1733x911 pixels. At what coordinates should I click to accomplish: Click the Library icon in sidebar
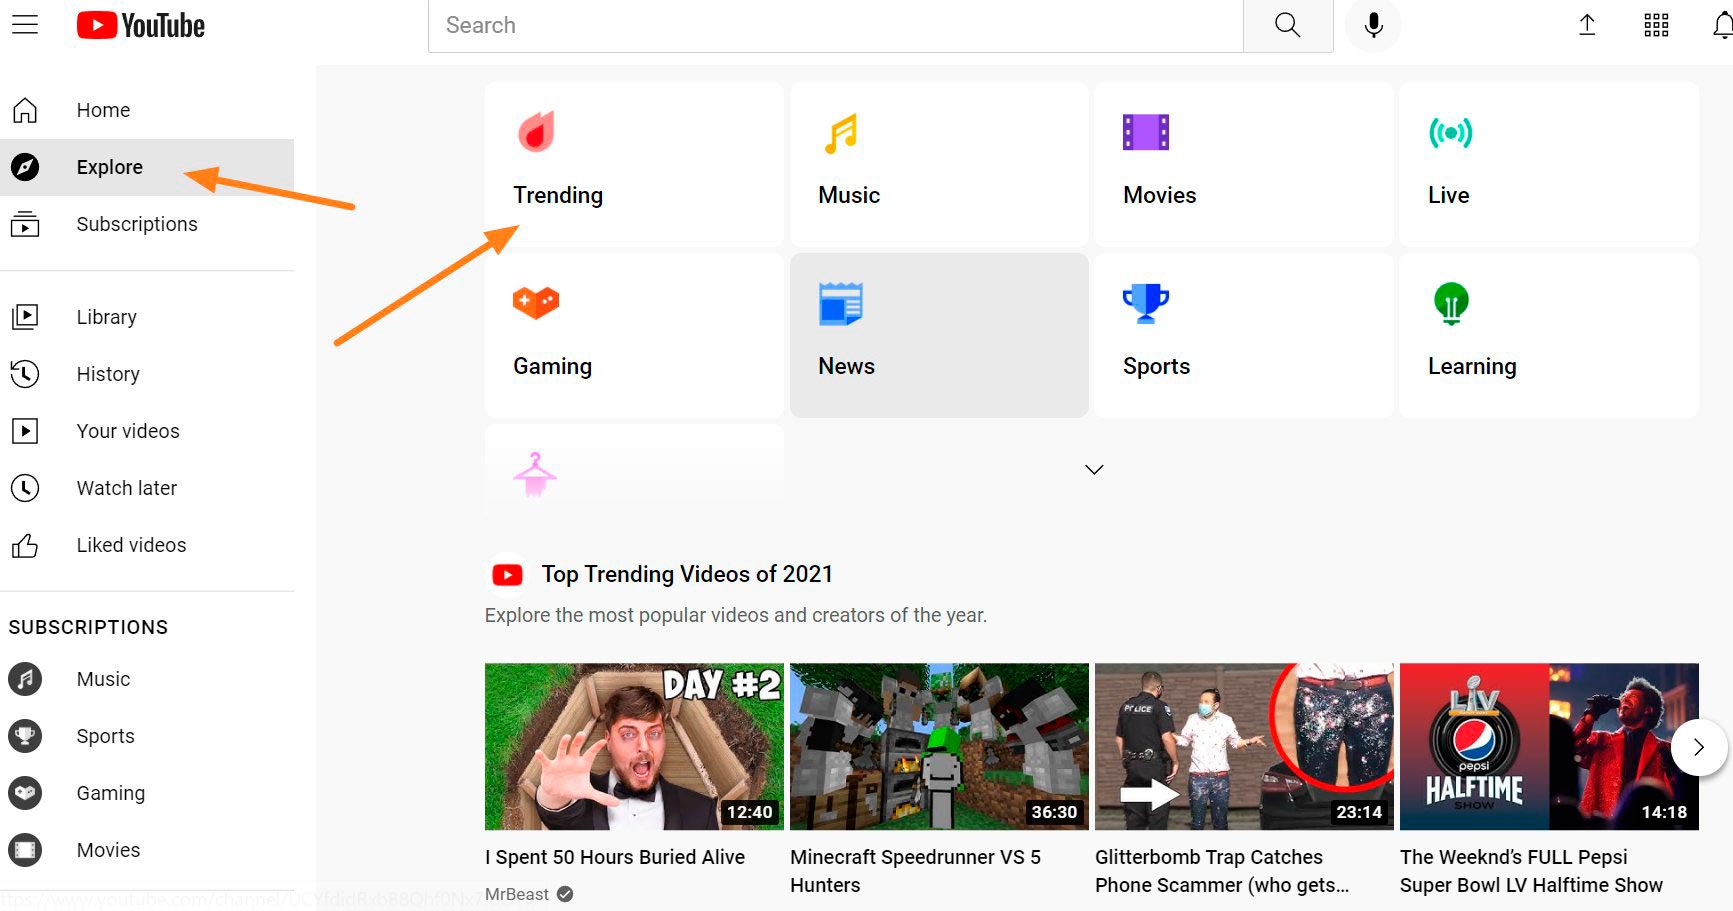tap(25, 317)
